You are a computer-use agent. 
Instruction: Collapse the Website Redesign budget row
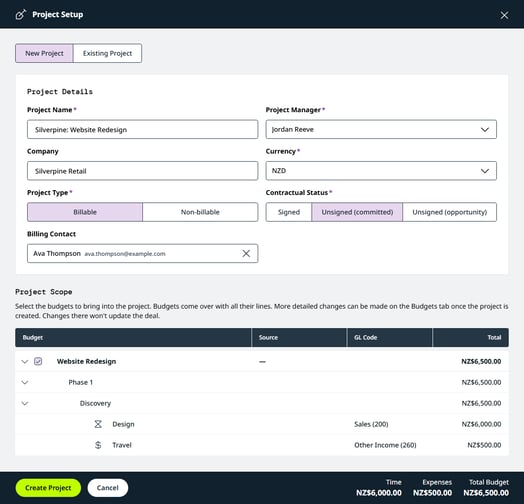[x=25, y=361]
